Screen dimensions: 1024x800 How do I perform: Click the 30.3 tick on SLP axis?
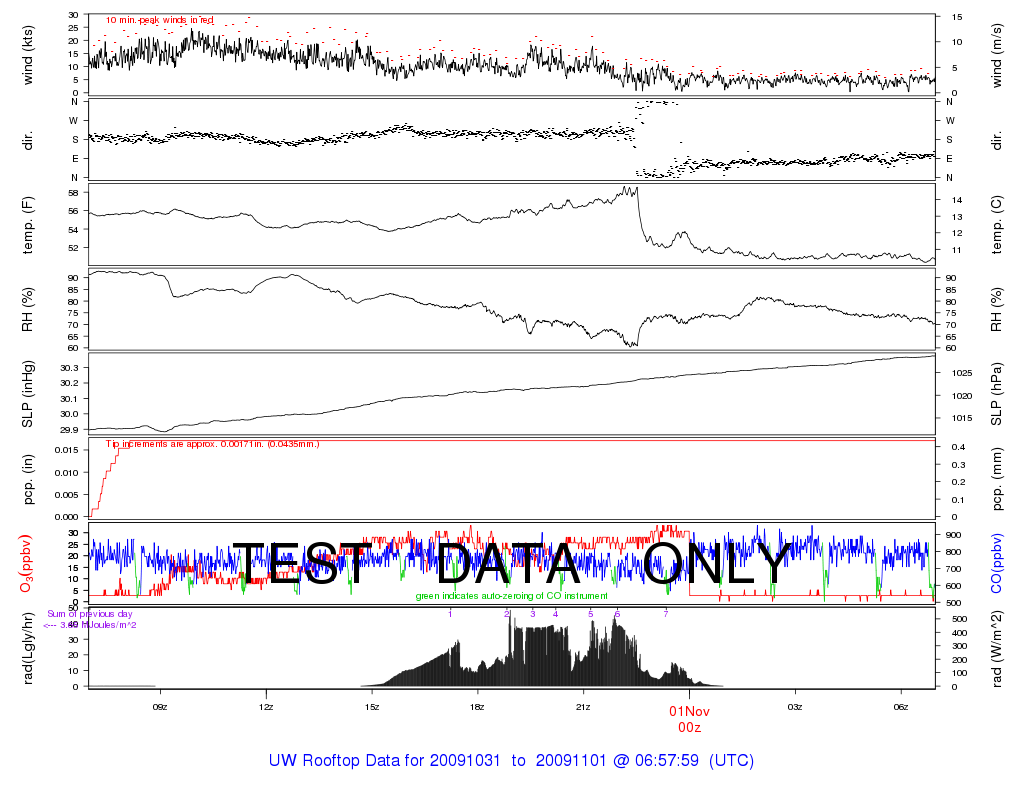click(x=69, y=368)
